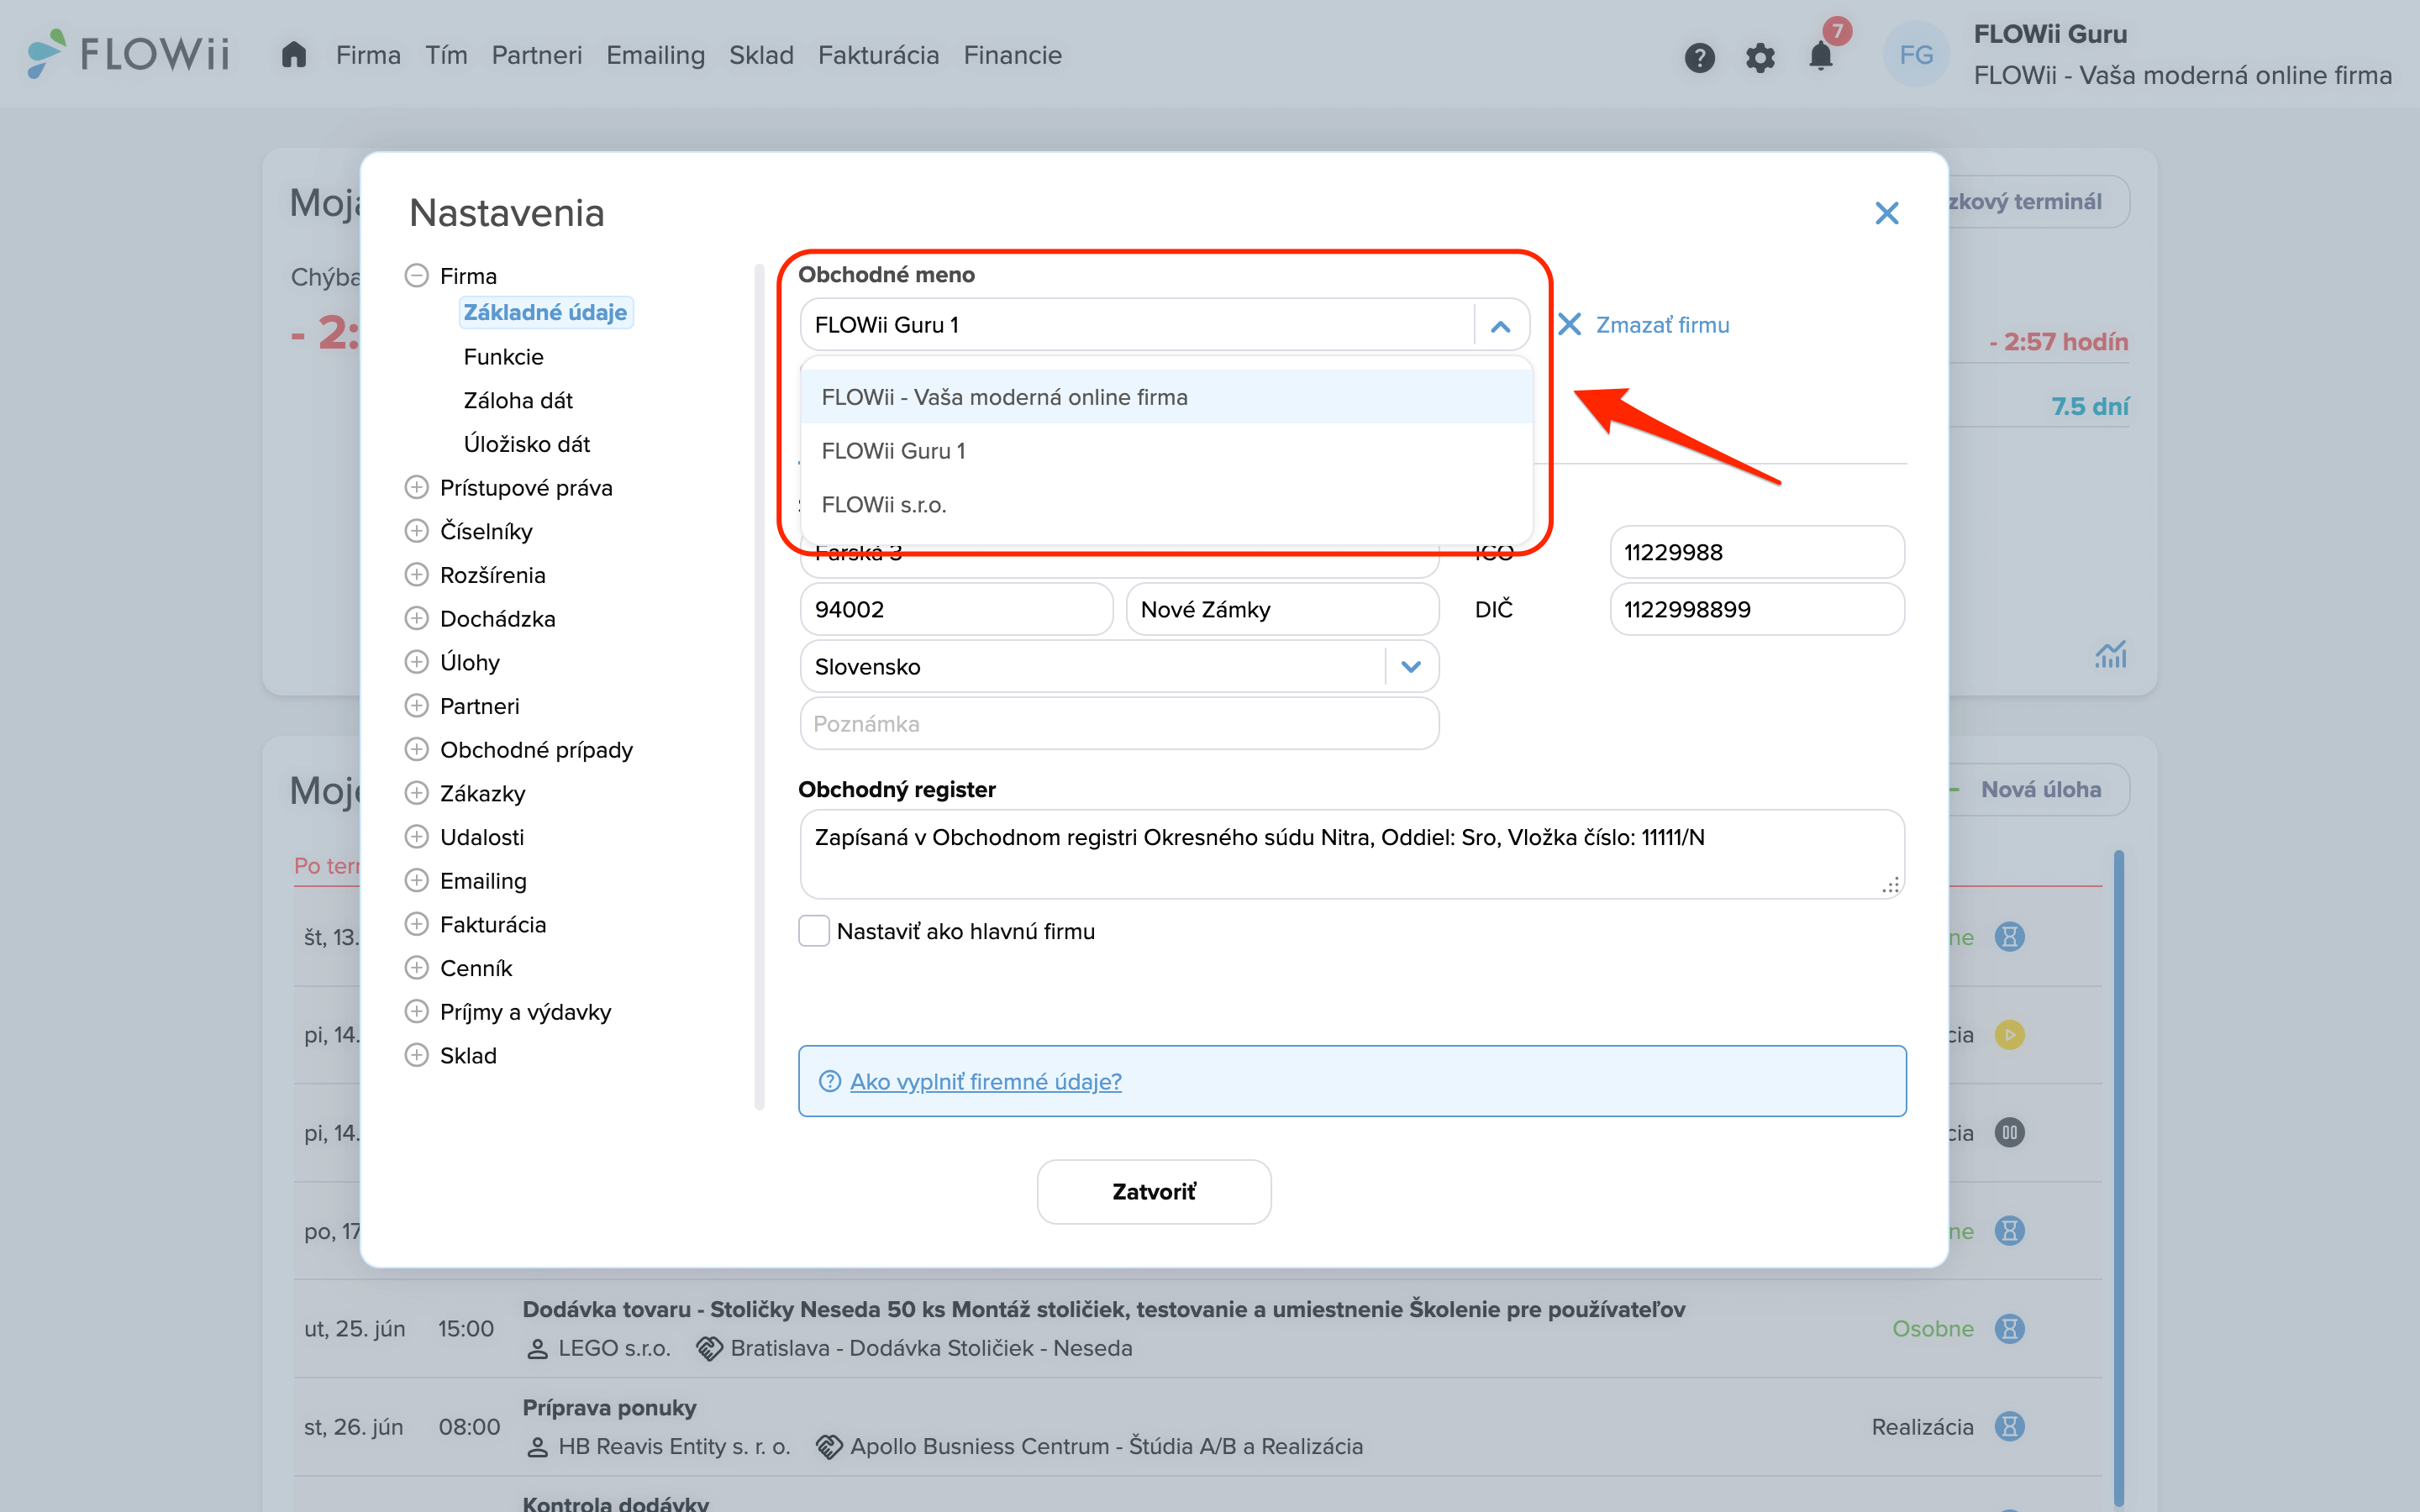Click the dark pause status icon

[x=2009, y=1133]
